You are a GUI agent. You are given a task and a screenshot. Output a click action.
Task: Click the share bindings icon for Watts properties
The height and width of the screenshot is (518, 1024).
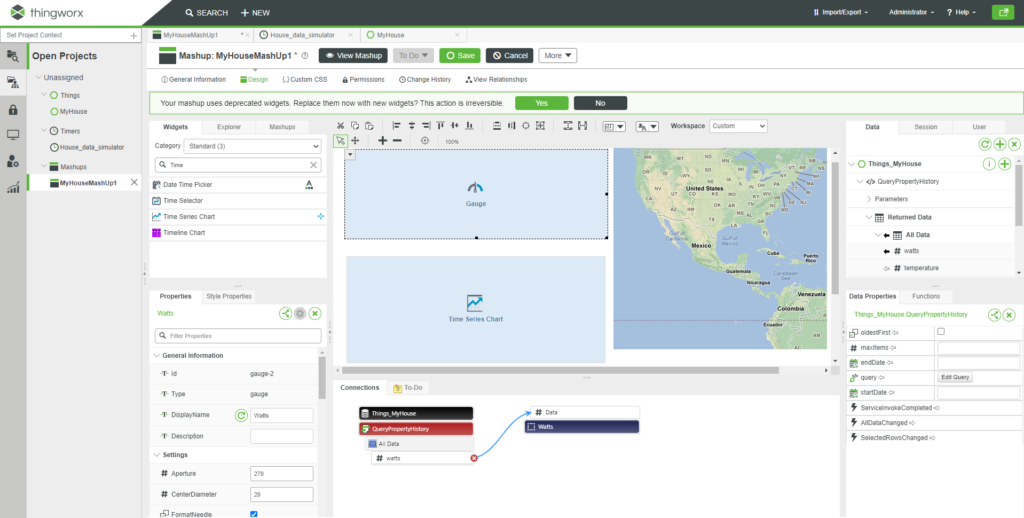tap(285, 314)
